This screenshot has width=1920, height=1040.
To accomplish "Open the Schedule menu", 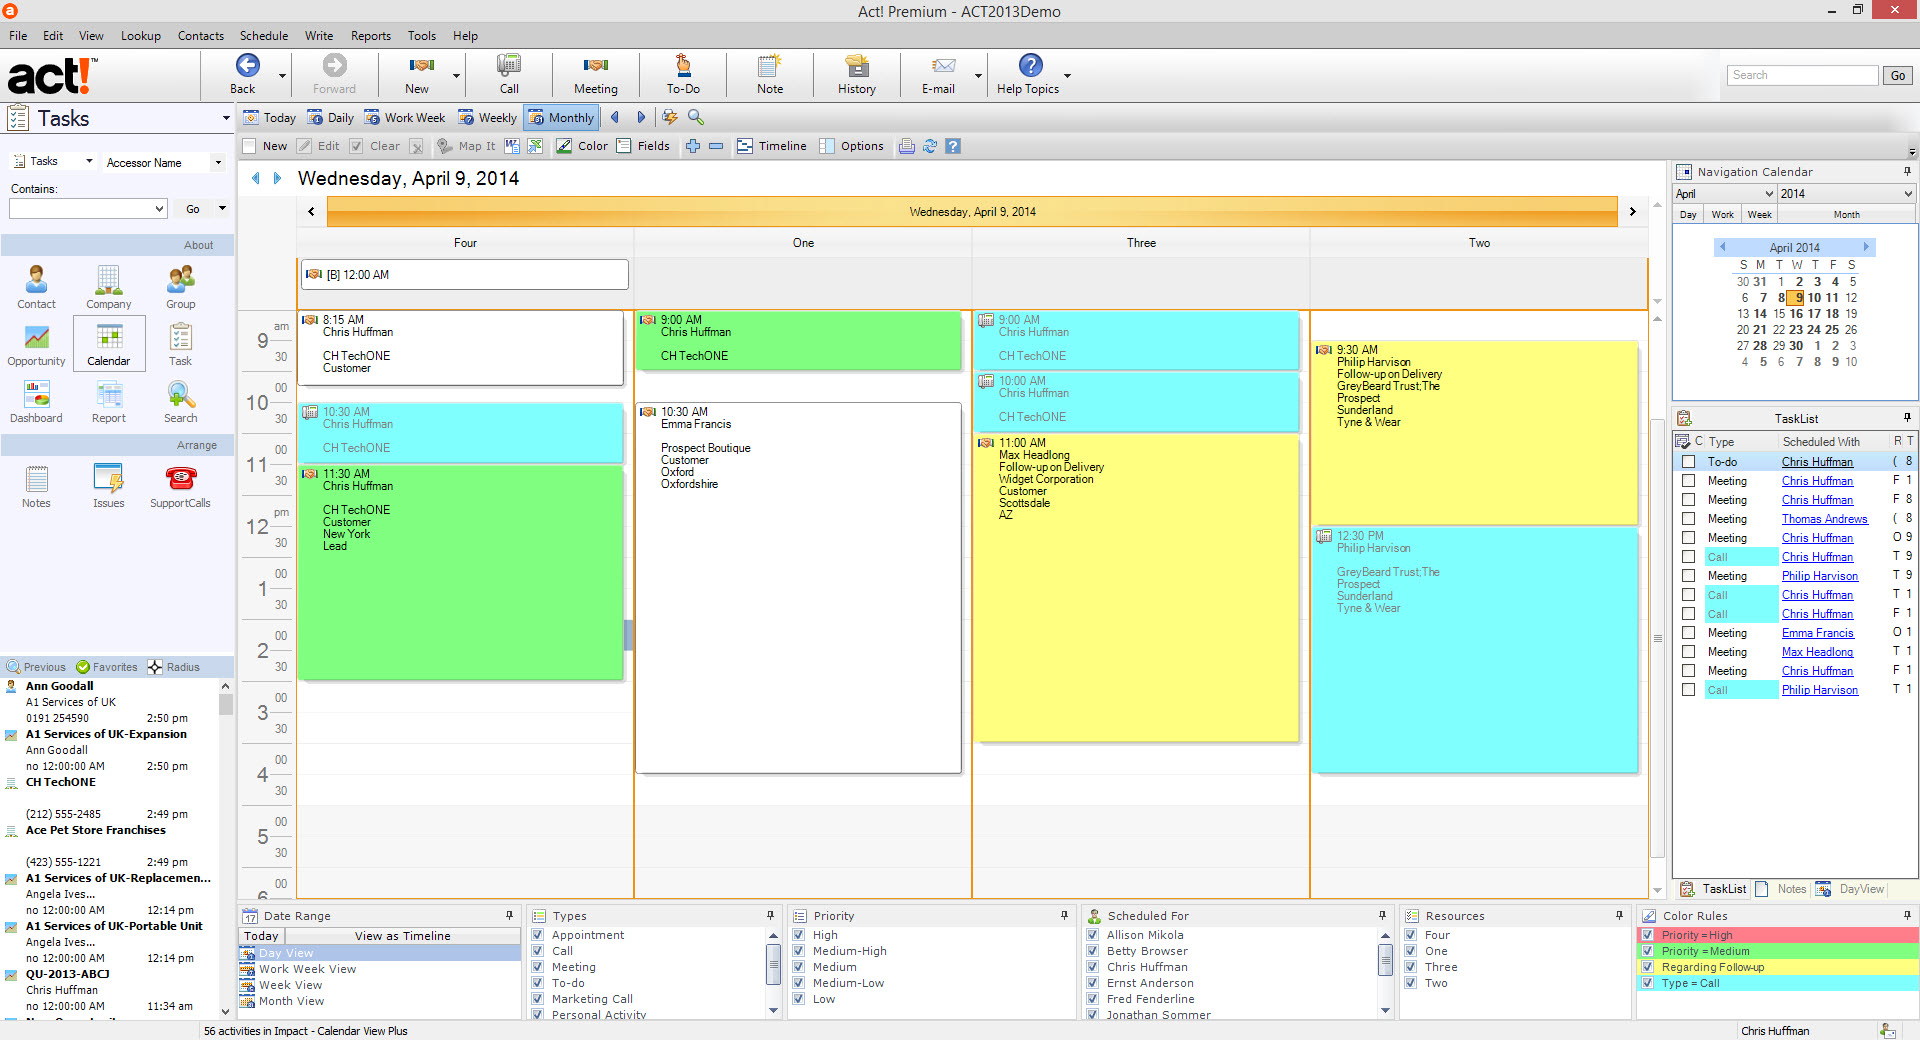I will (x=264, y=36).
